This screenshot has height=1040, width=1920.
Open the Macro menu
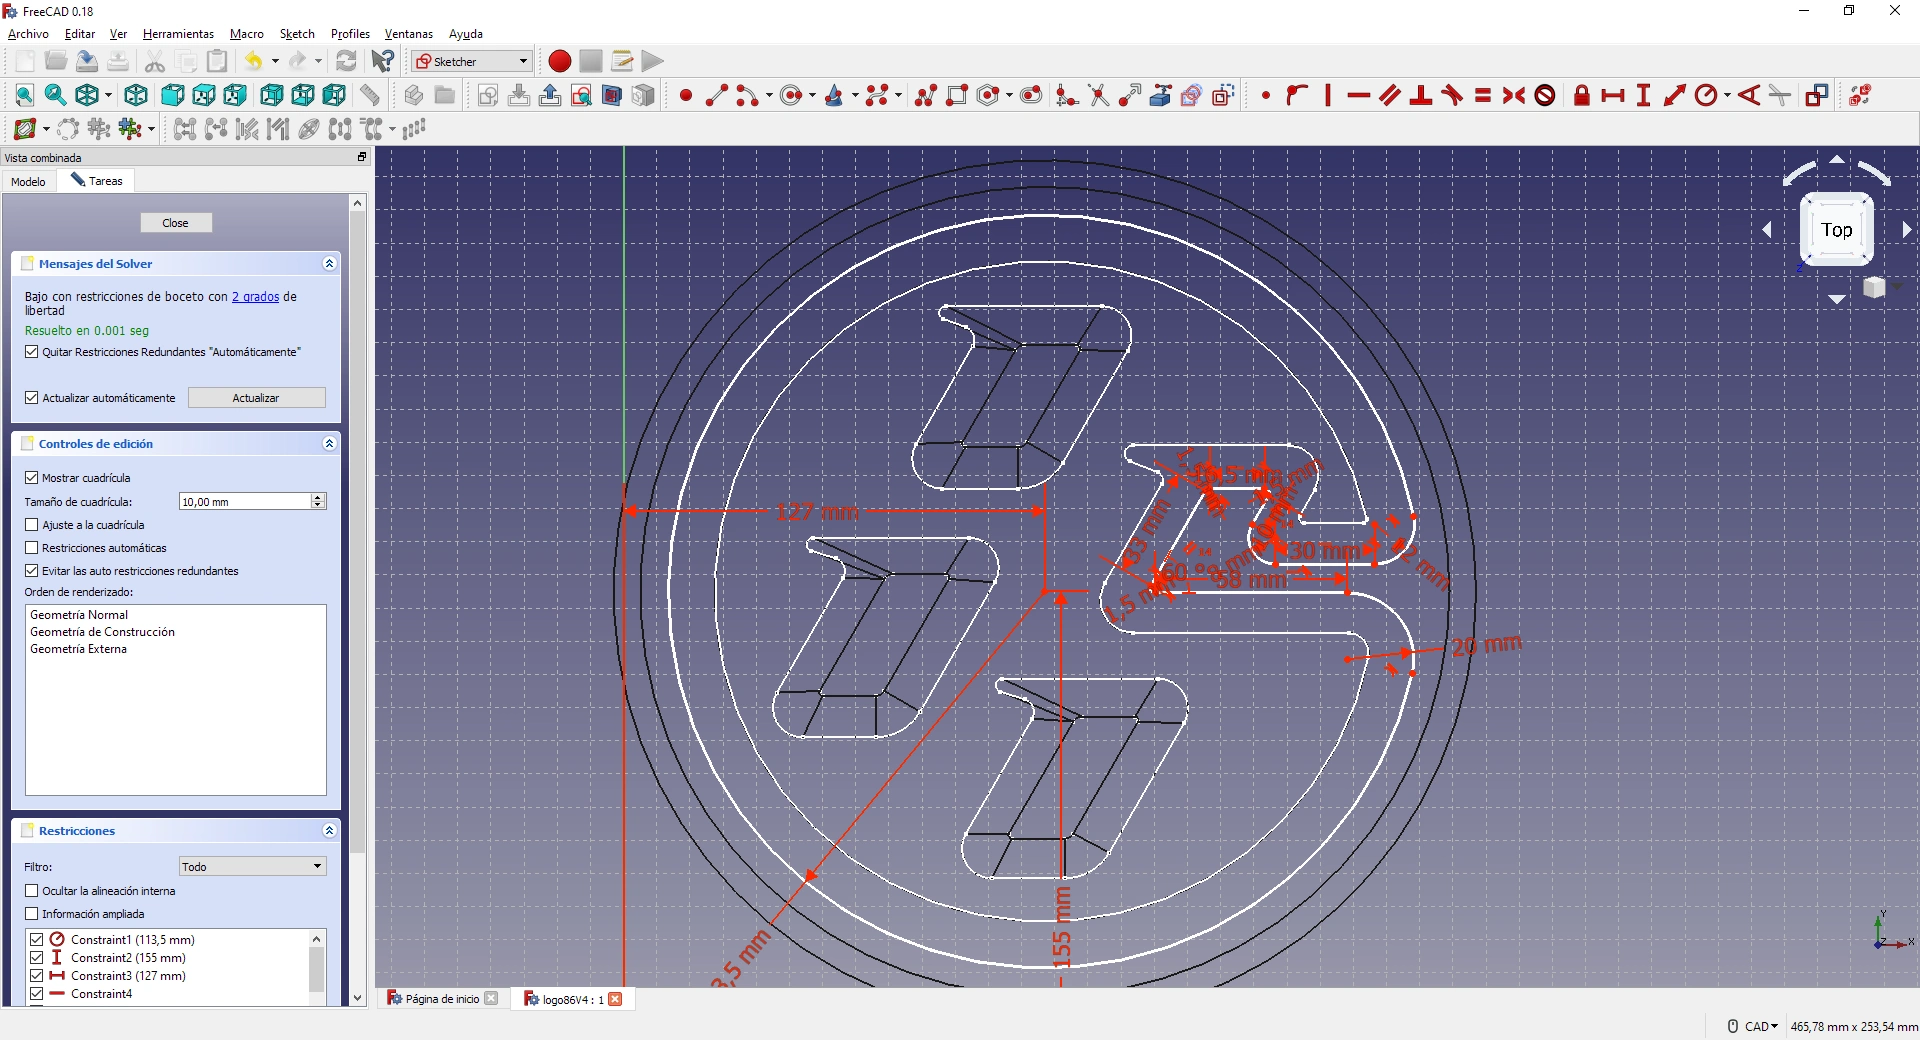coord(247,34)
